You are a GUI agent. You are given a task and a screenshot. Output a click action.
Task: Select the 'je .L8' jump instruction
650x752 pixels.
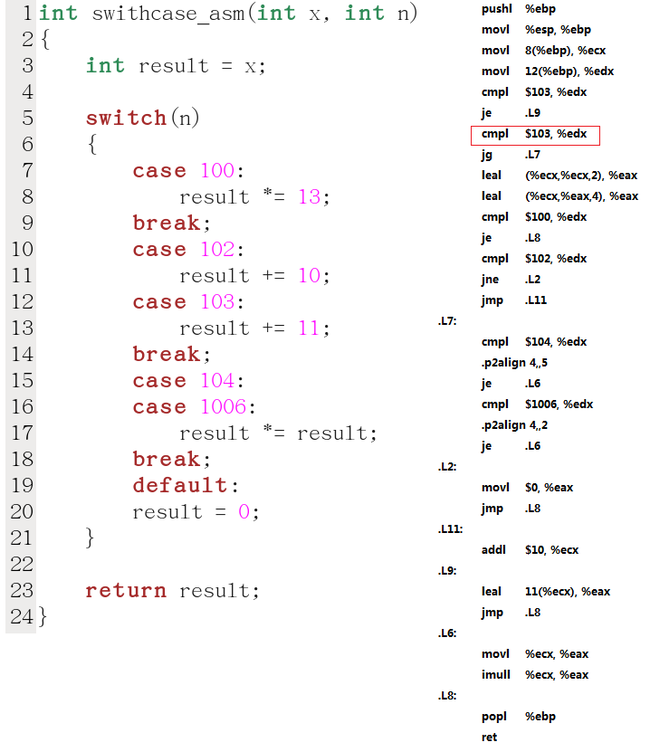point(511,238)
